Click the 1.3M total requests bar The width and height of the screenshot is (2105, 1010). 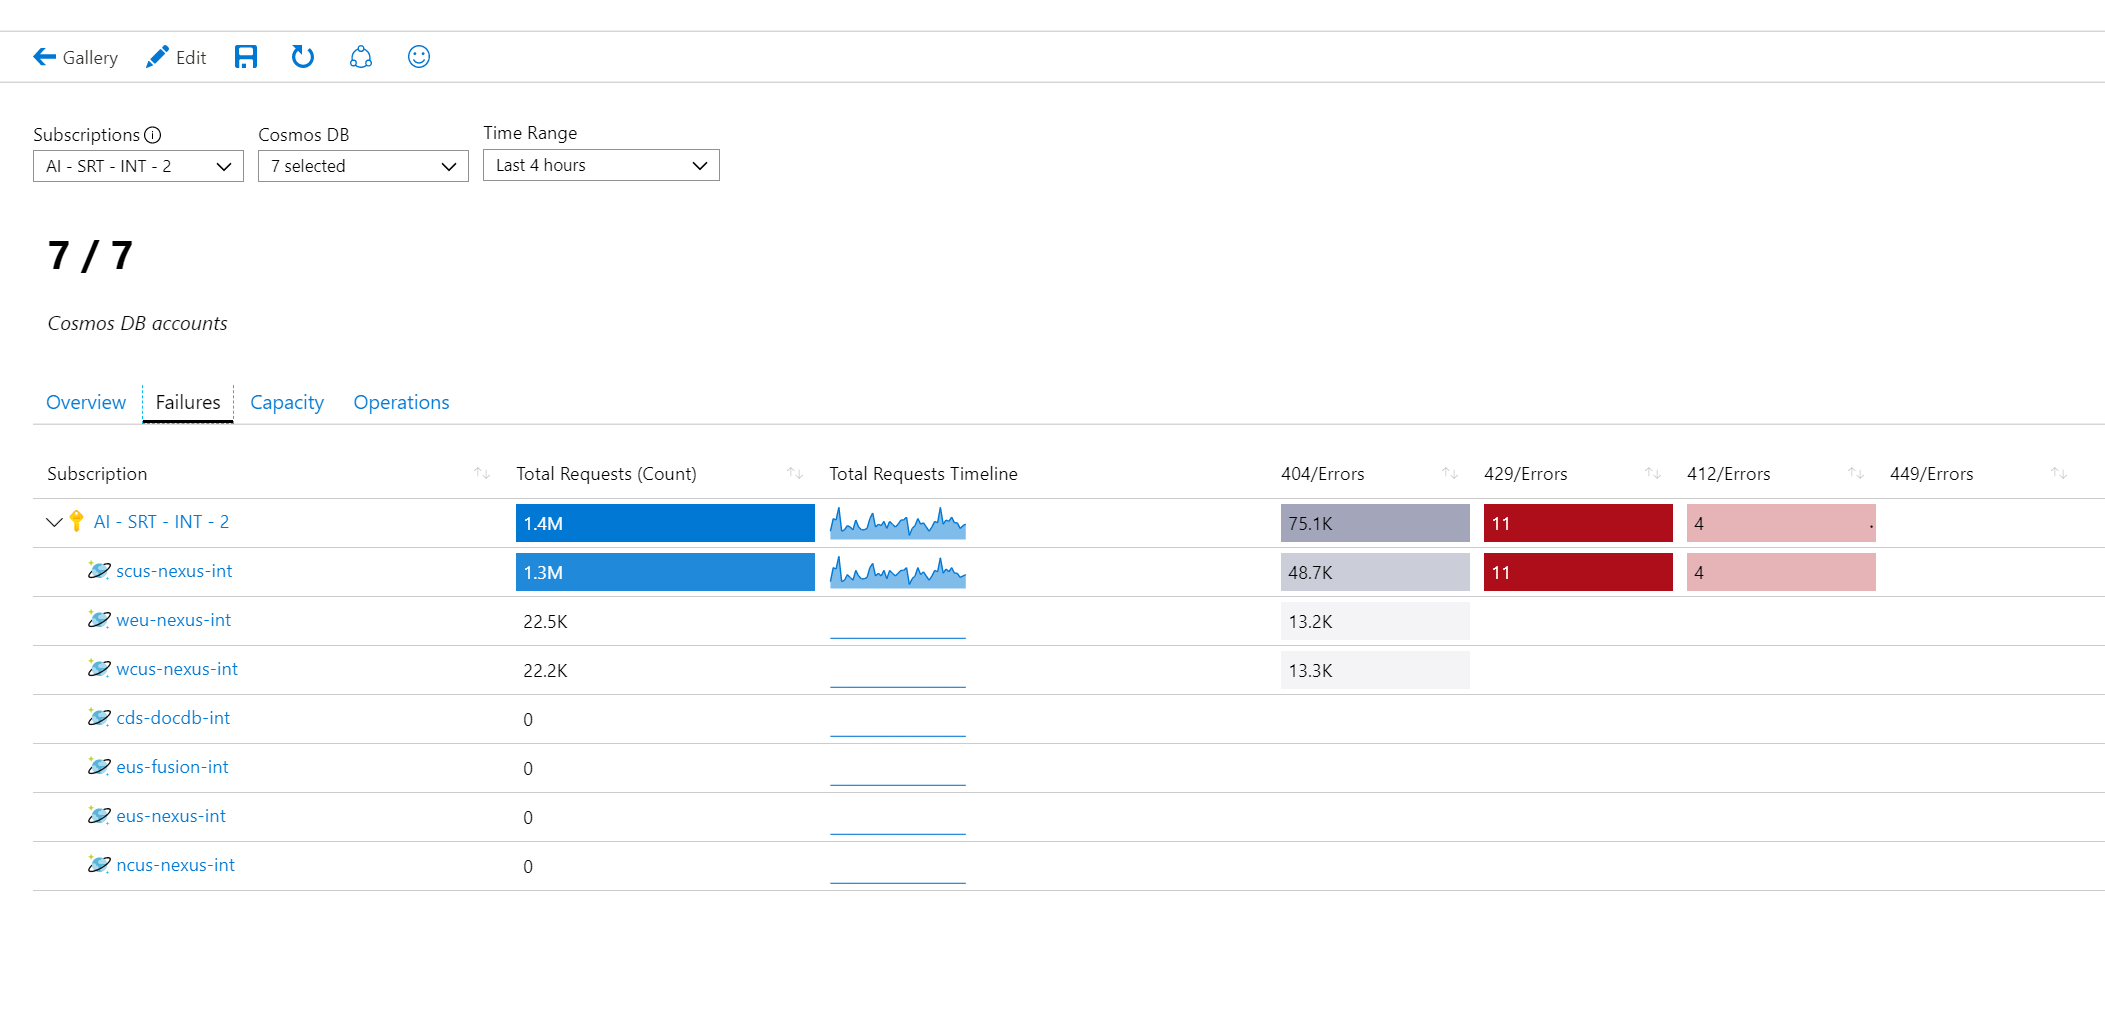click(x=665, y=572)
